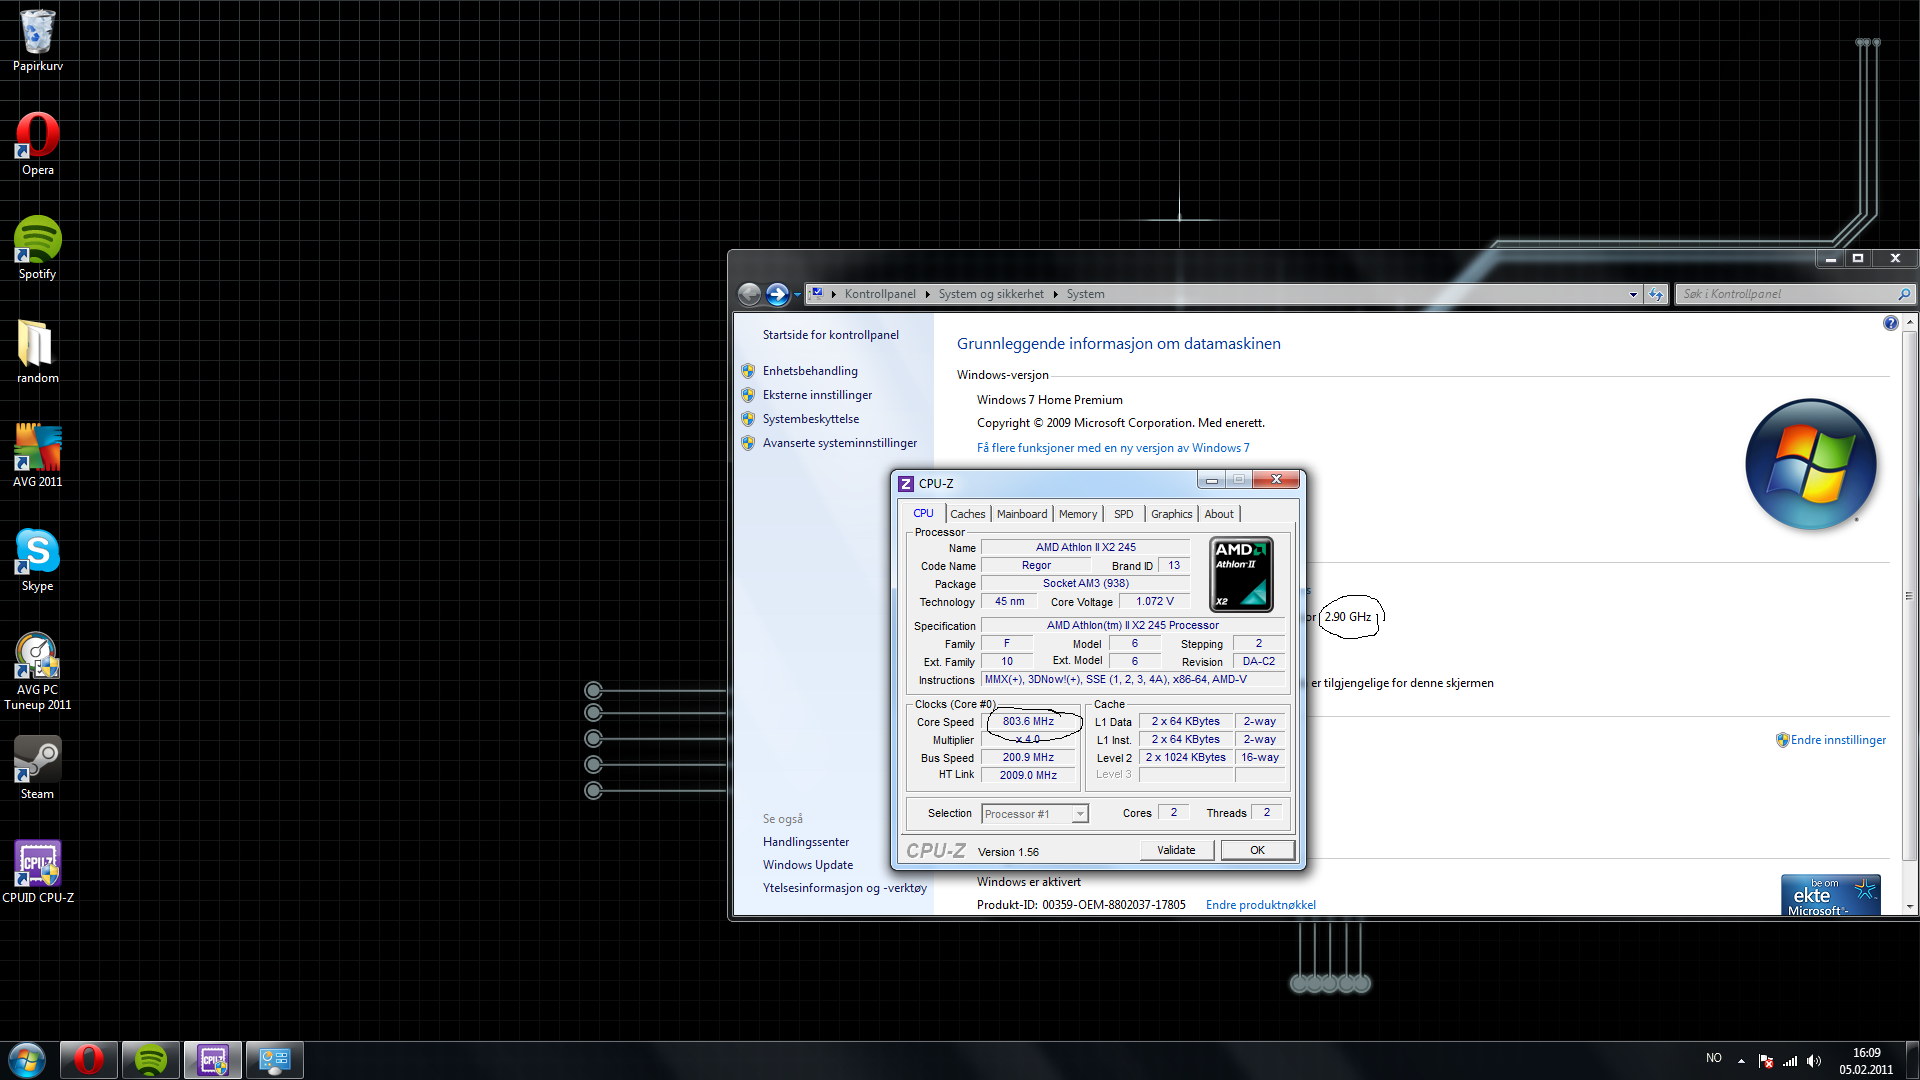Click link about new version of Windows 7
This screenshot has width=1920, height=1080.
(1113, 448)
